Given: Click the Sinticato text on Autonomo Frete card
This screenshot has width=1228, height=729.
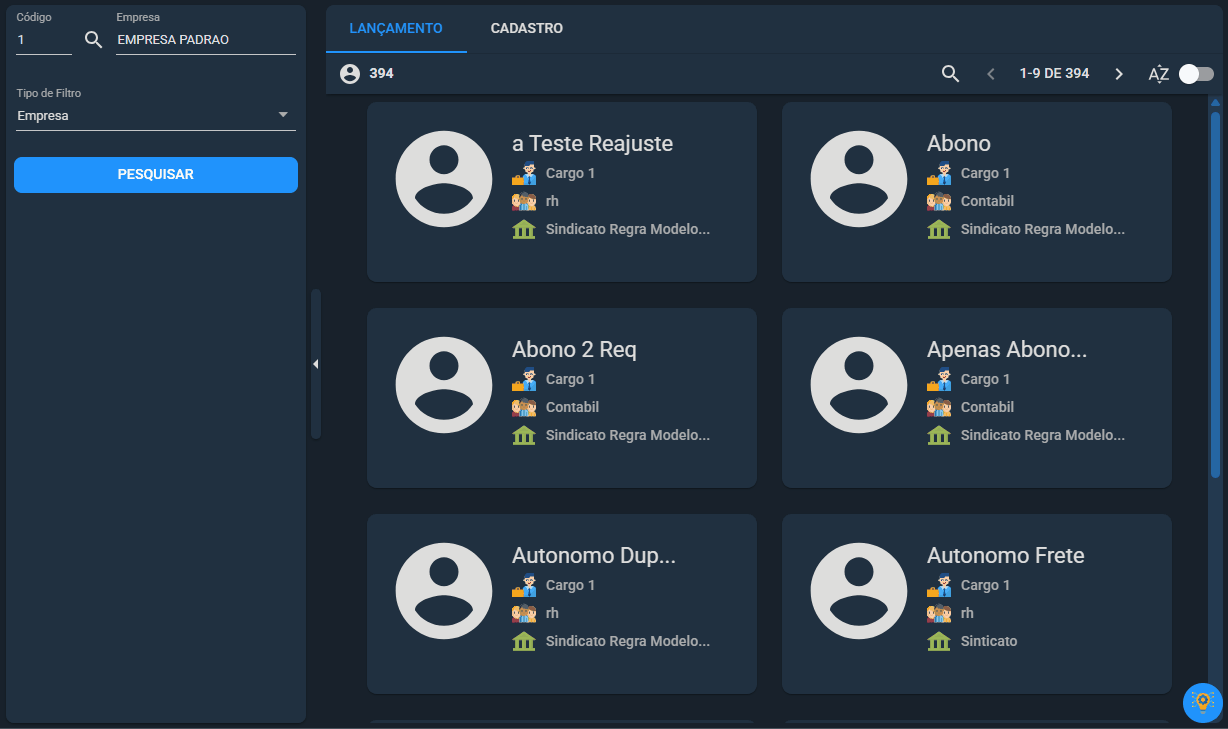Looking at the screenshot, I should click(x=989, y=641).
